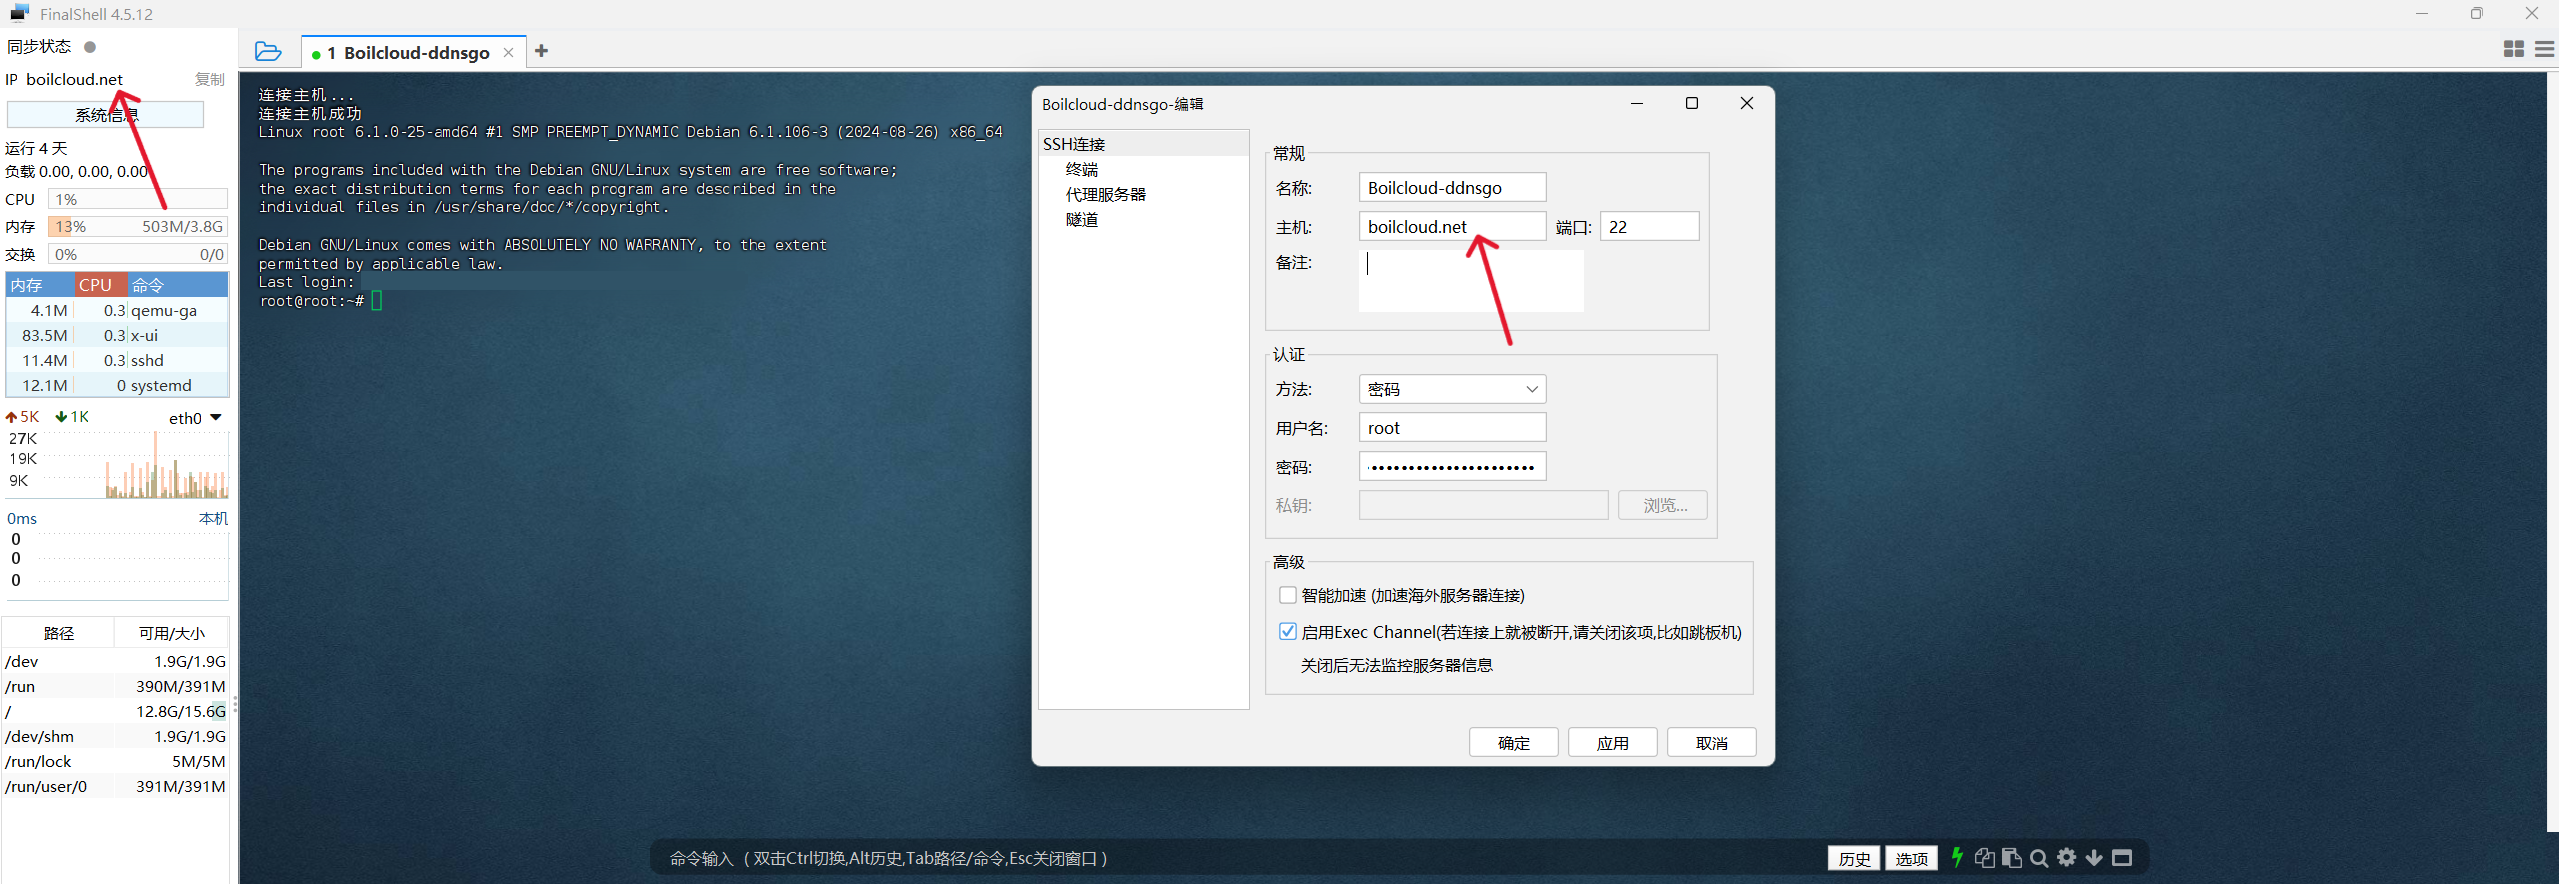Click the 备注 notes text area
2559x884 pixels.
click(1471, 281)
